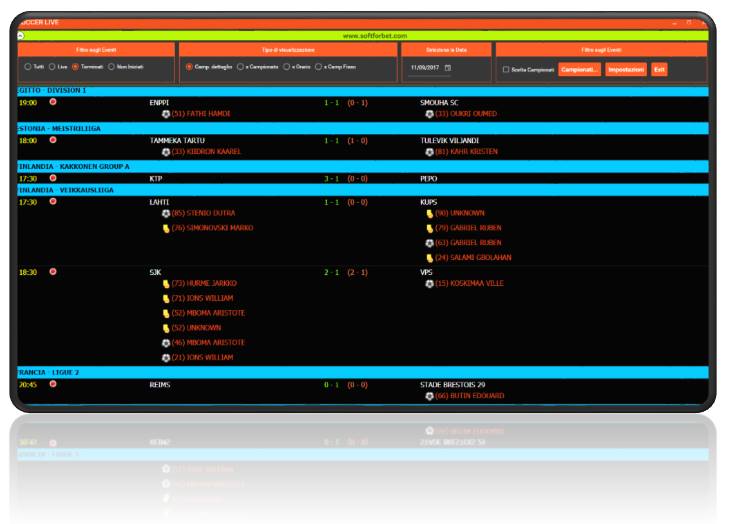Click yellow card icon for (52) Unknown
Screen dimensions: 729x524
(x=166, y=328)
